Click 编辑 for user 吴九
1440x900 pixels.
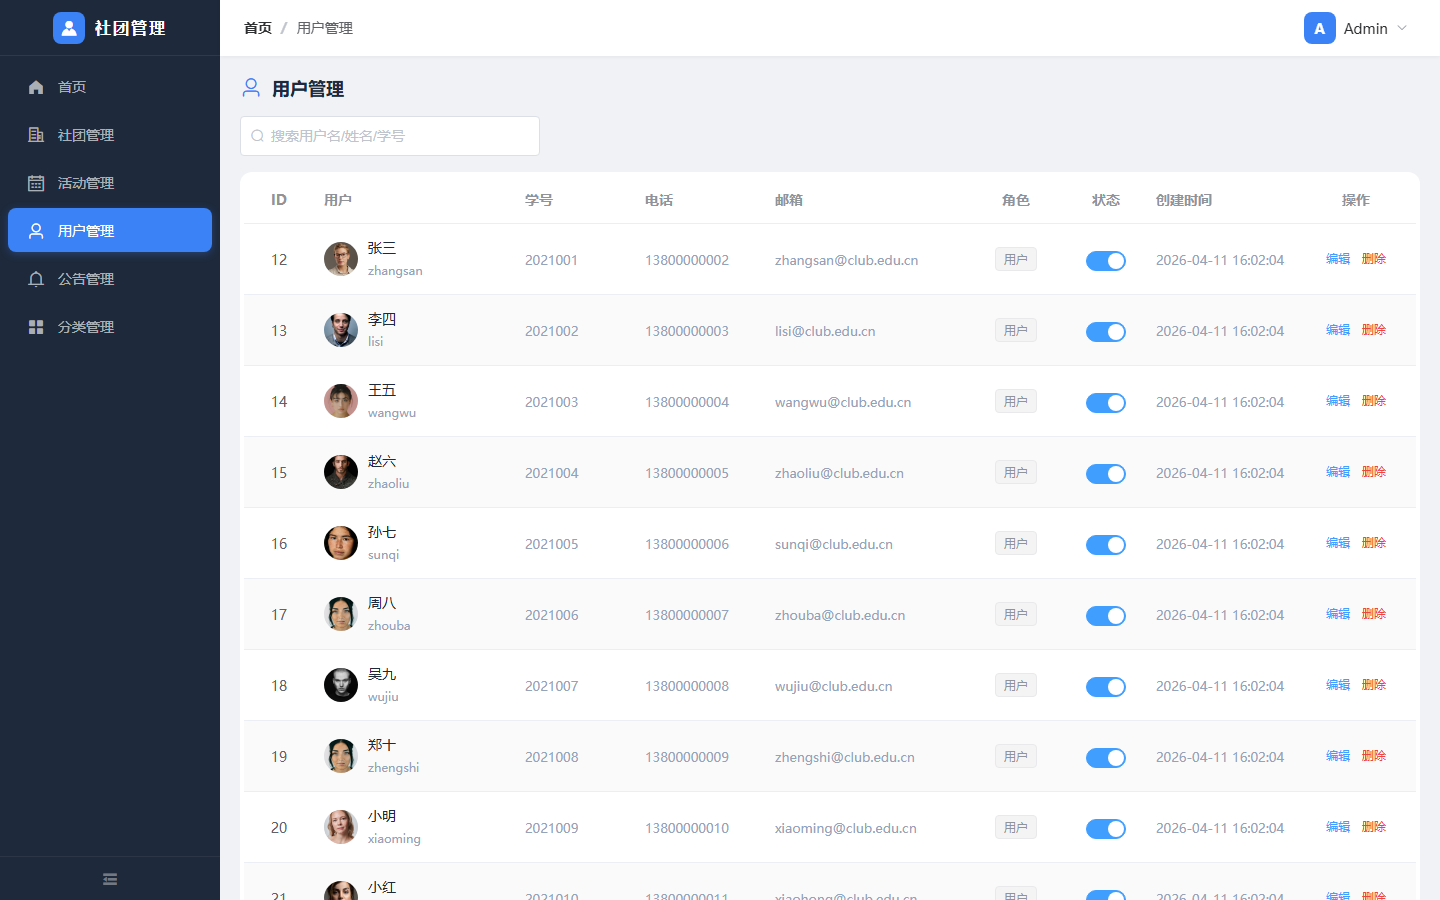tap(1338, 684)
